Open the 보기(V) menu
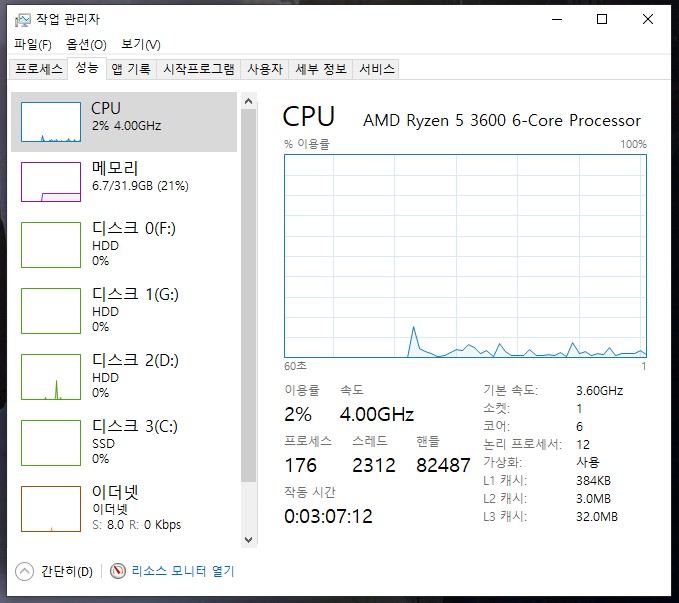 click(x=141, y=44)
